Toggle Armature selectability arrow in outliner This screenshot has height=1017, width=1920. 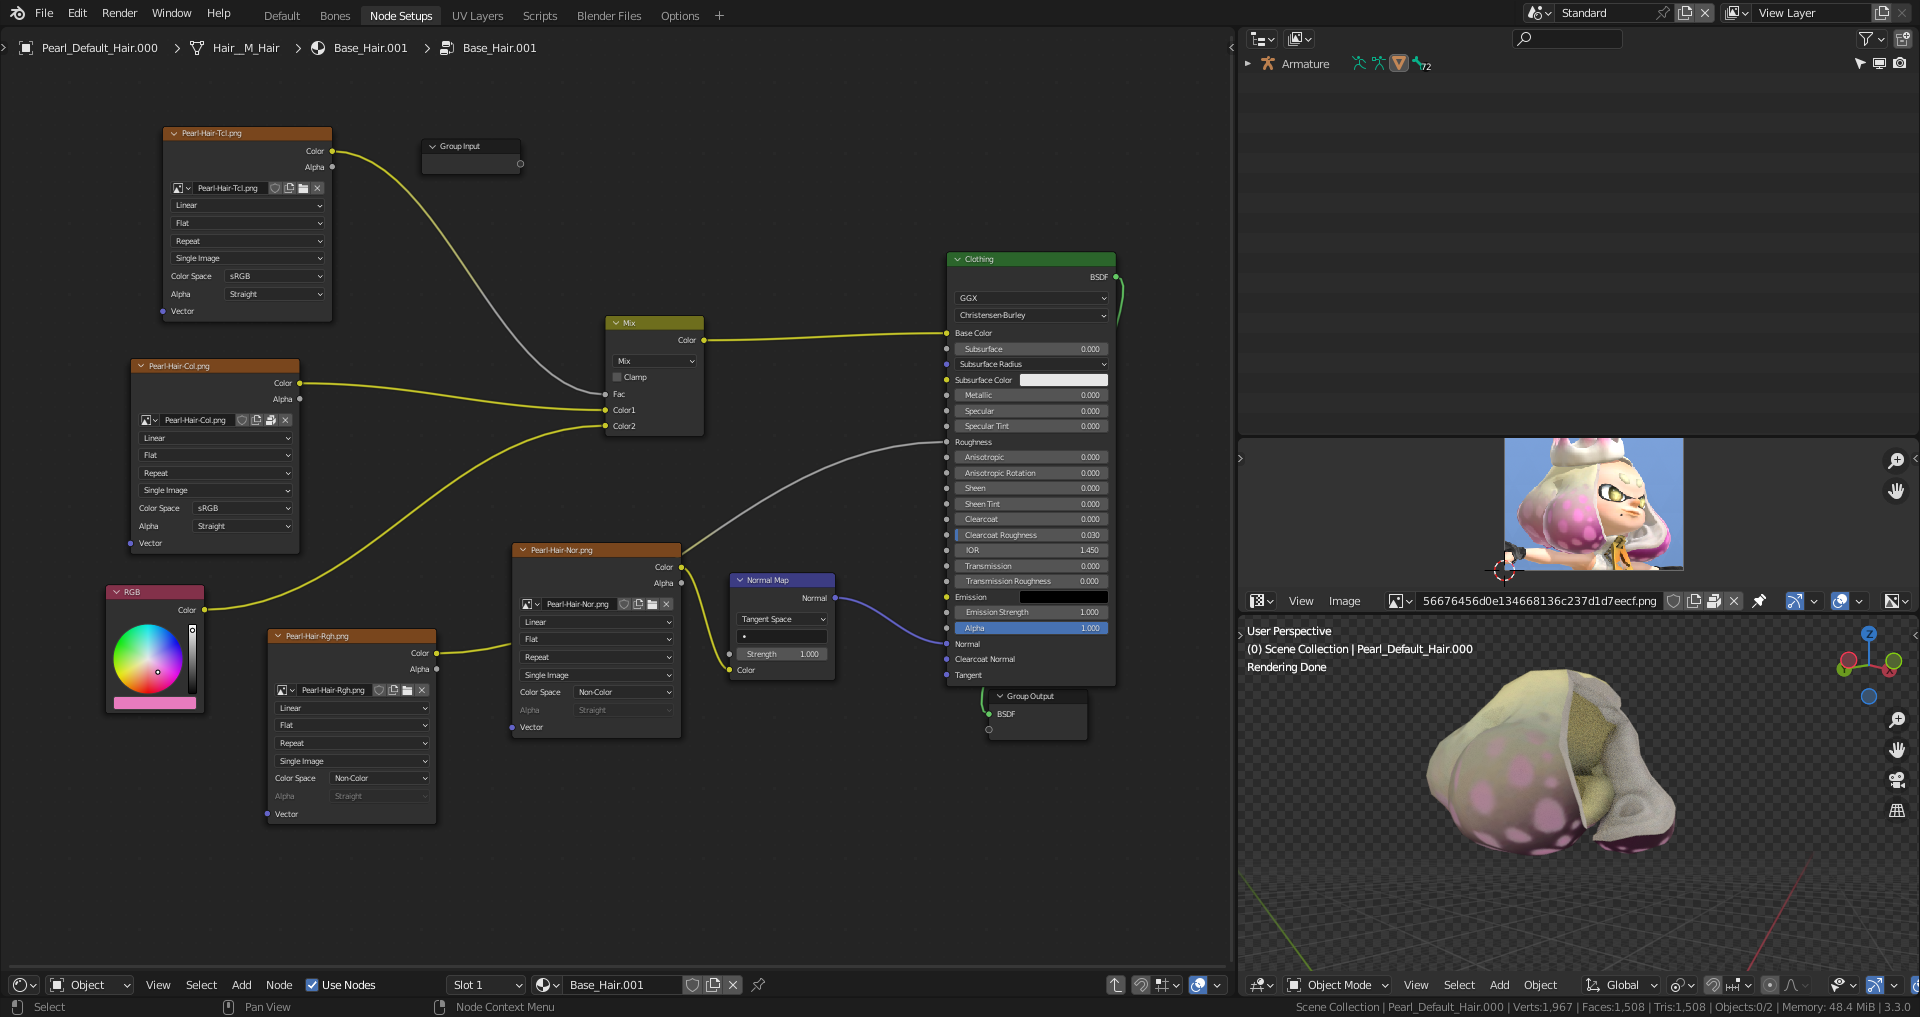(x=1860, y=64)
